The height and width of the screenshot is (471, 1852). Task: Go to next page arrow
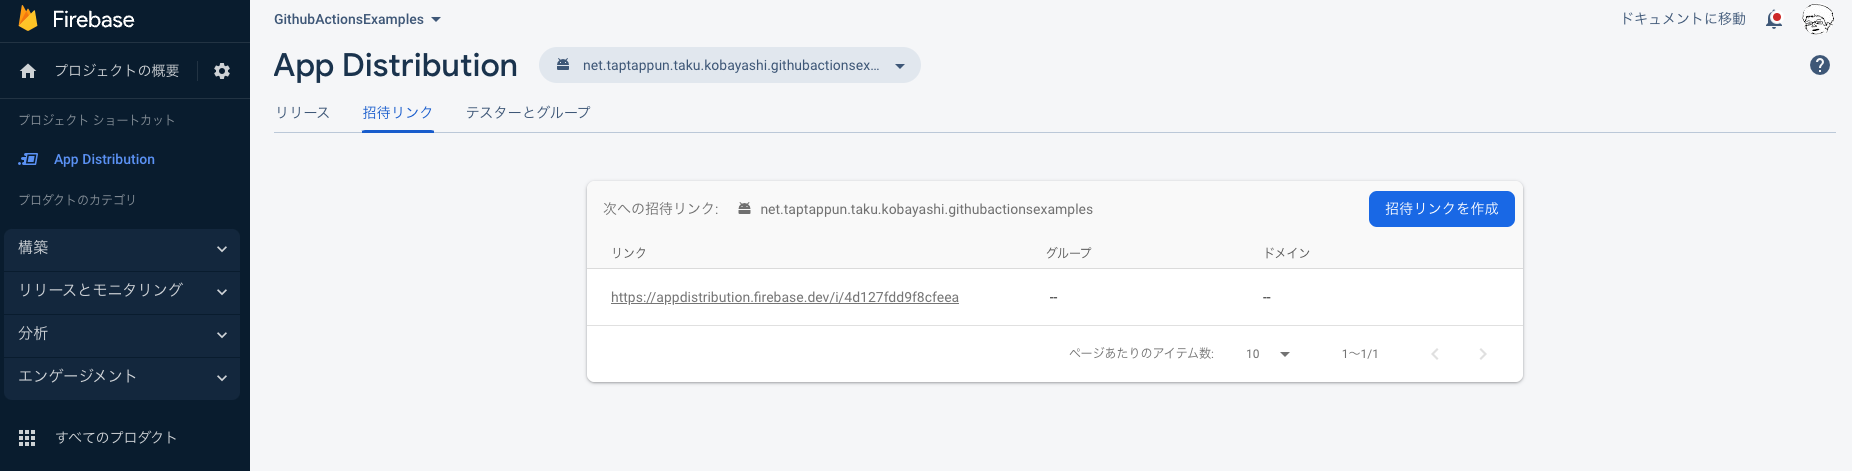pos(1483,354)
